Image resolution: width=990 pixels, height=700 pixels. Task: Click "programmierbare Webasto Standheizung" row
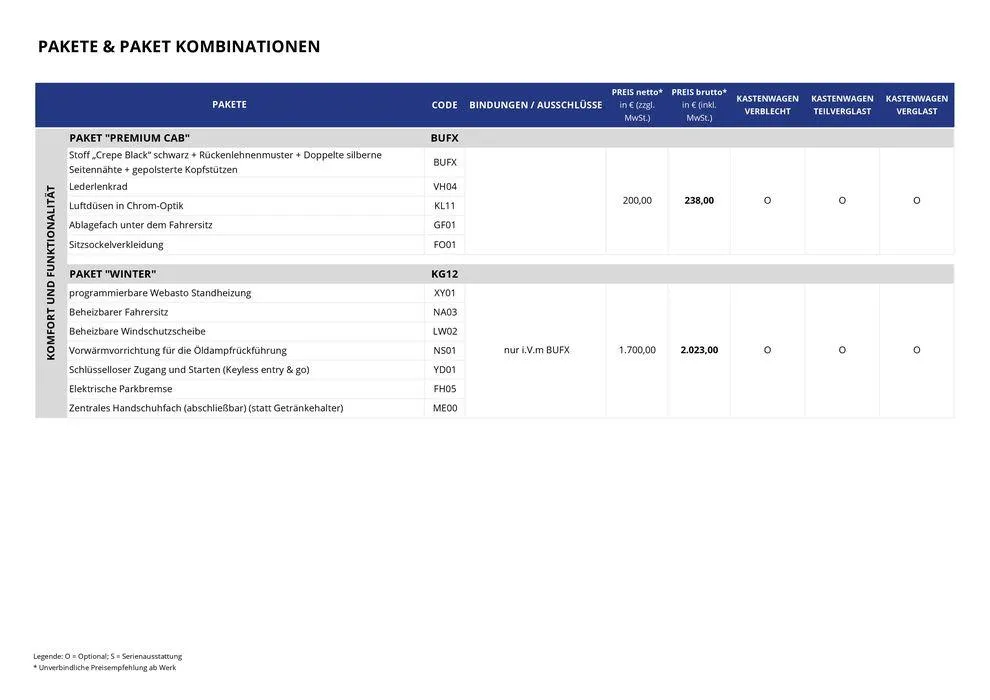[x=160, y=293]
